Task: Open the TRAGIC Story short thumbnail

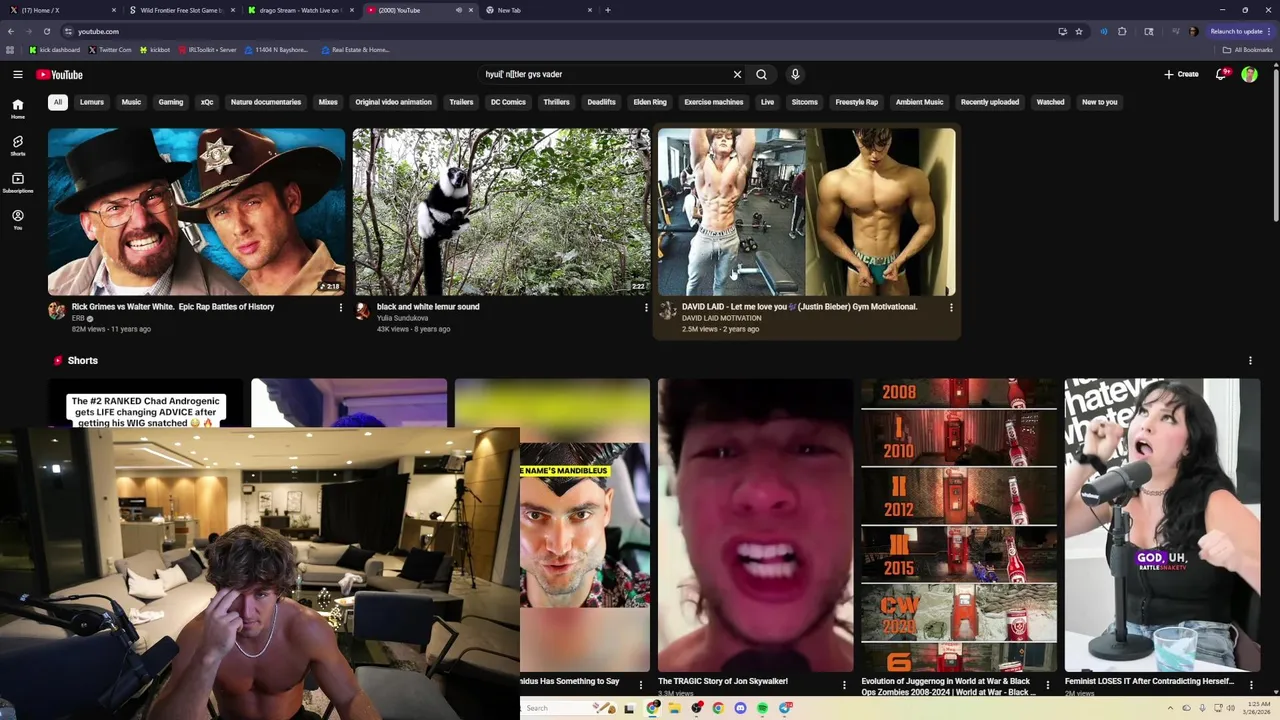Action: point(755,524)
